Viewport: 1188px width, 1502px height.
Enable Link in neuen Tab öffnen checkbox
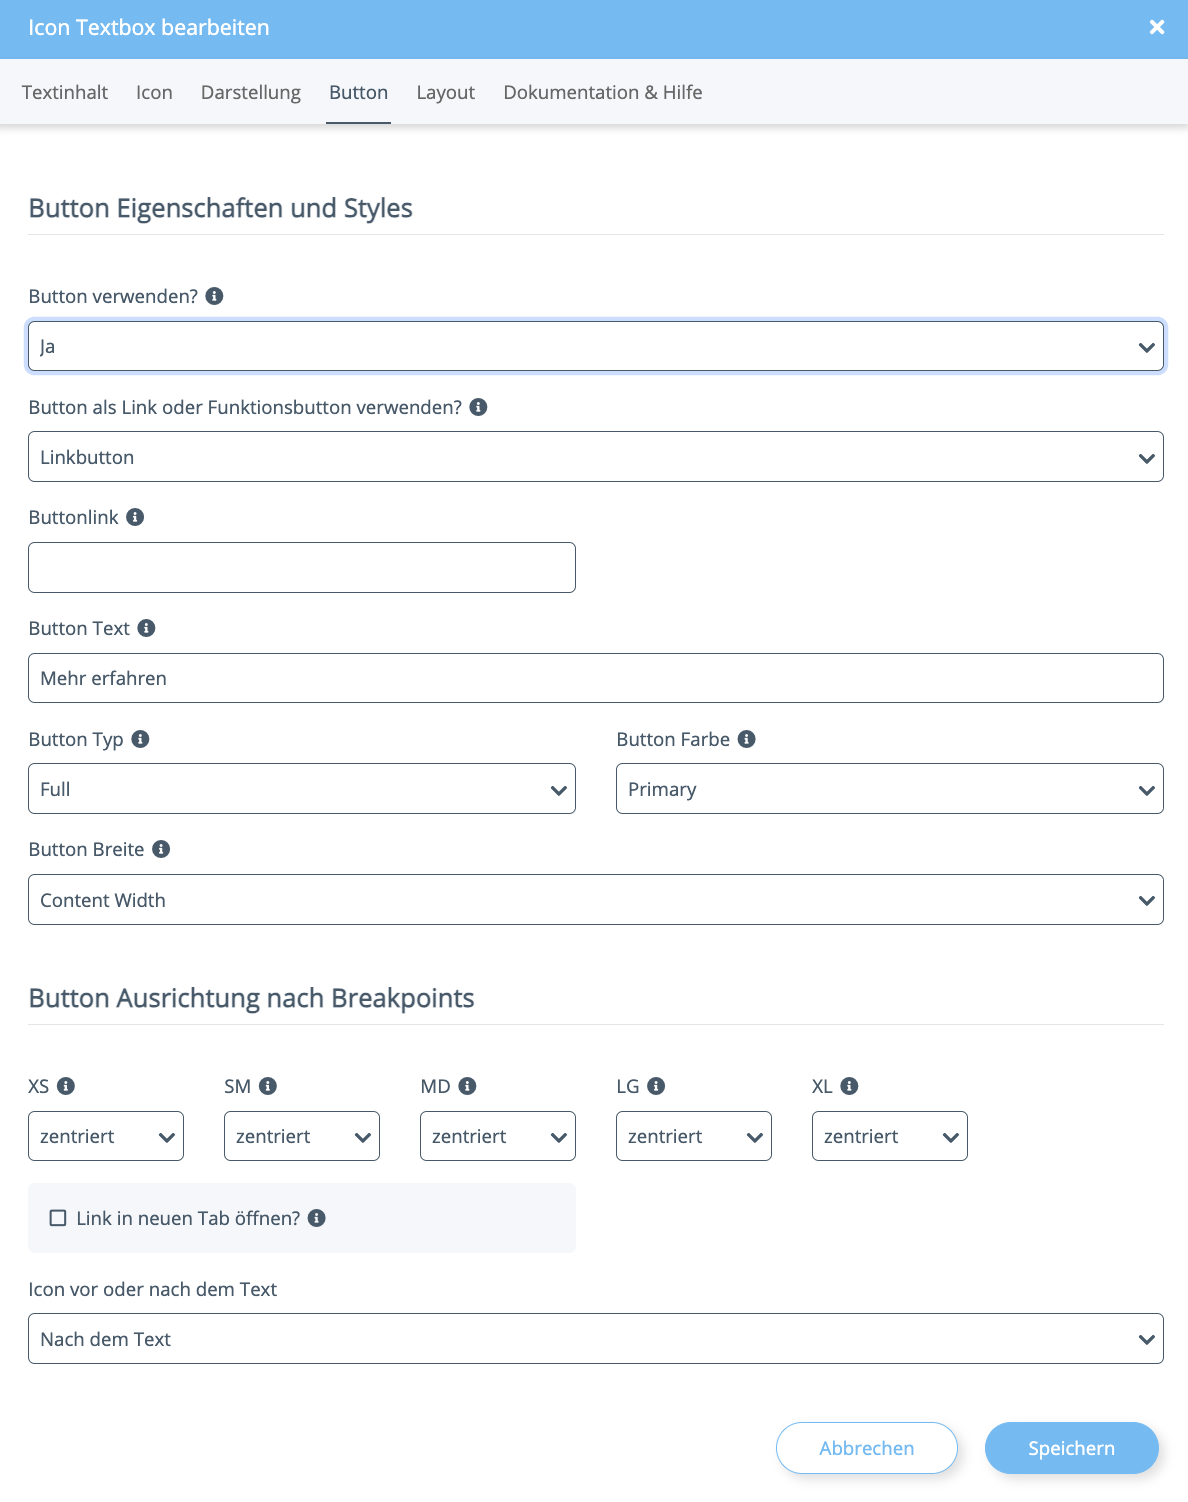pos(58,1218)
